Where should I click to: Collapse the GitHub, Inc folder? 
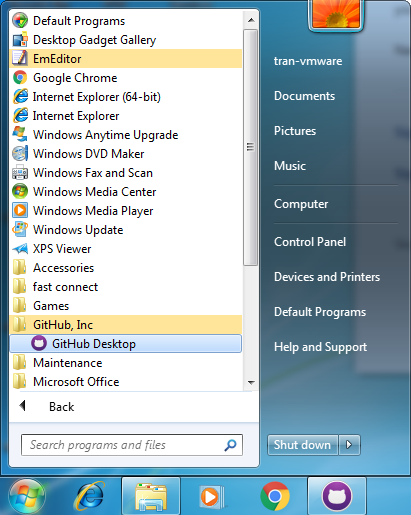pyautogui.click(x=126, y=325)
